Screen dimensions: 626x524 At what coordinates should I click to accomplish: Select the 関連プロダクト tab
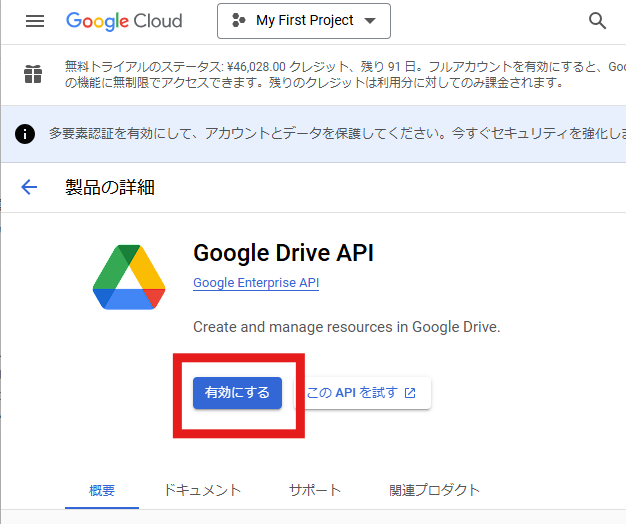coord(434,490)
